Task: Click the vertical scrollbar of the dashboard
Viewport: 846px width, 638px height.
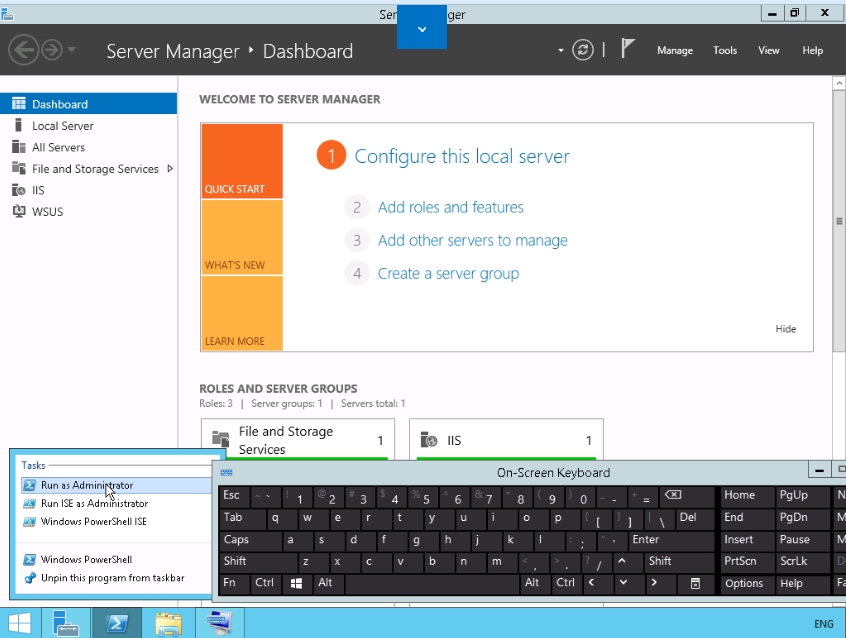Action: coord(839,250)
